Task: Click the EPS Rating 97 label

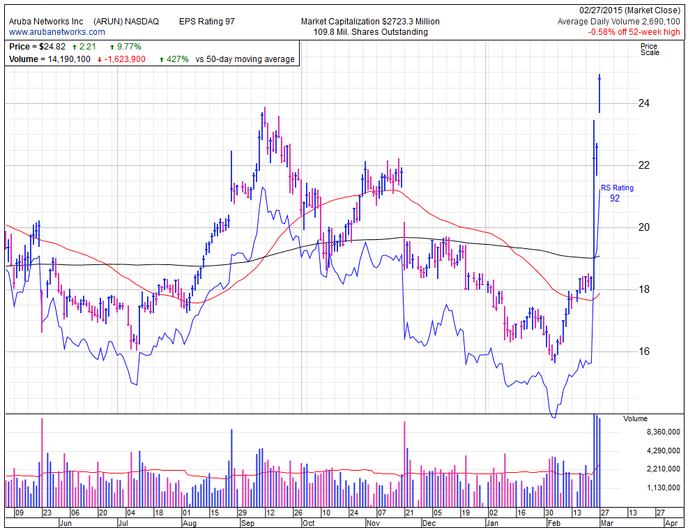Action: tap(207, 21)
